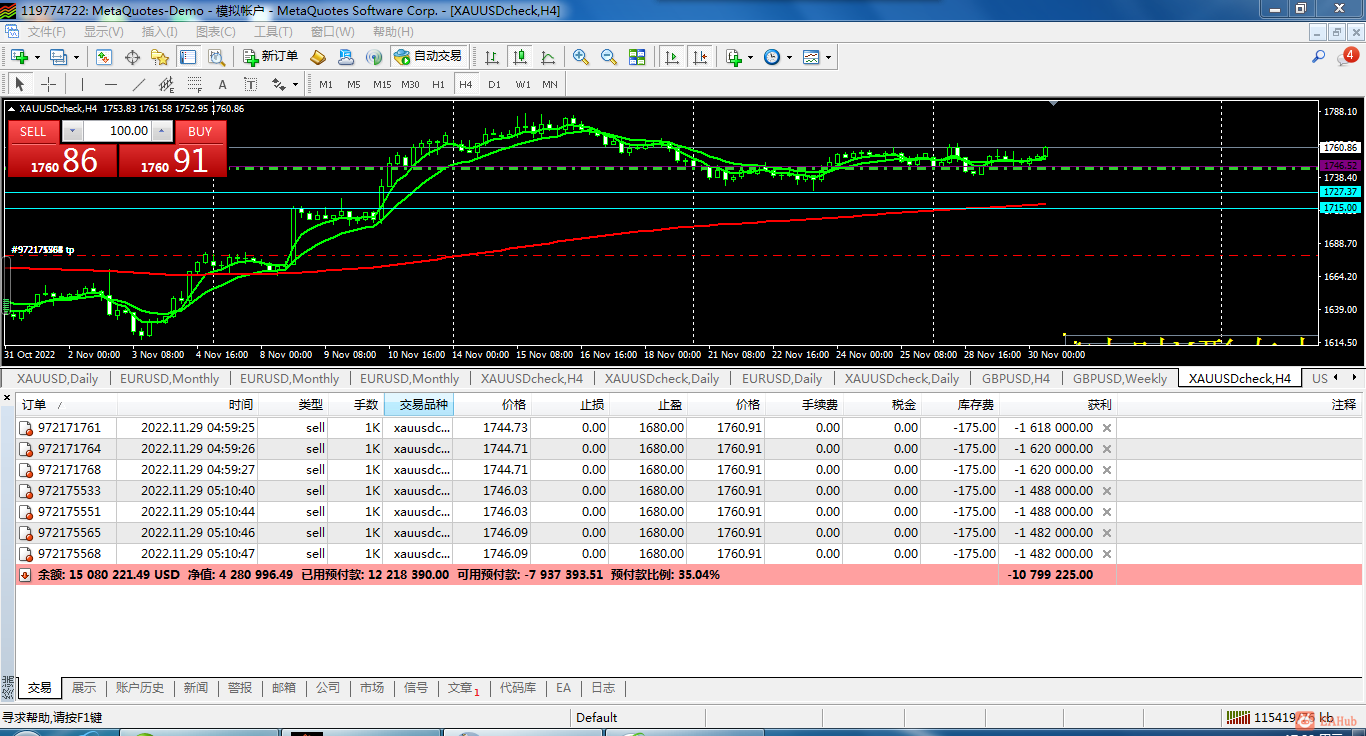The width and height of the screenshot is (1366, 736).
Task: Click the New Order (新订单) button
Action: click(270, 57)
